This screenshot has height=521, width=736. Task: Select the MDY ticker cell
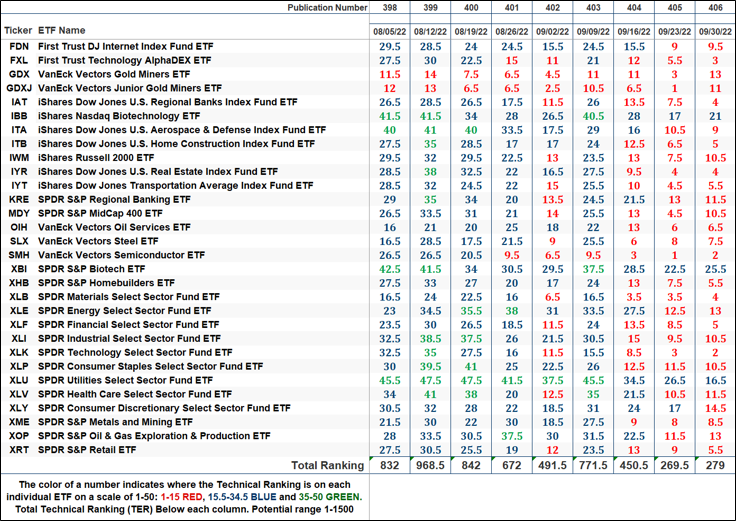(19, 214)
